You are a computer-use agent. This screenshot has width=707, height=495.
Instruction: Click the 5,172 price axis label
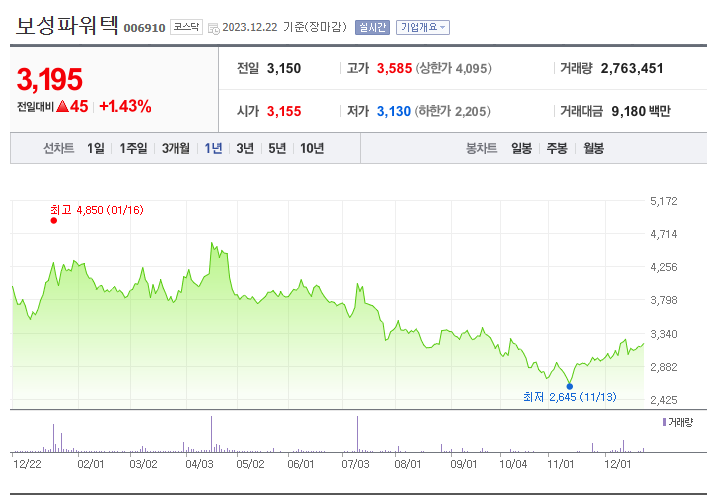pyautogui.click(x=663, y=201)
